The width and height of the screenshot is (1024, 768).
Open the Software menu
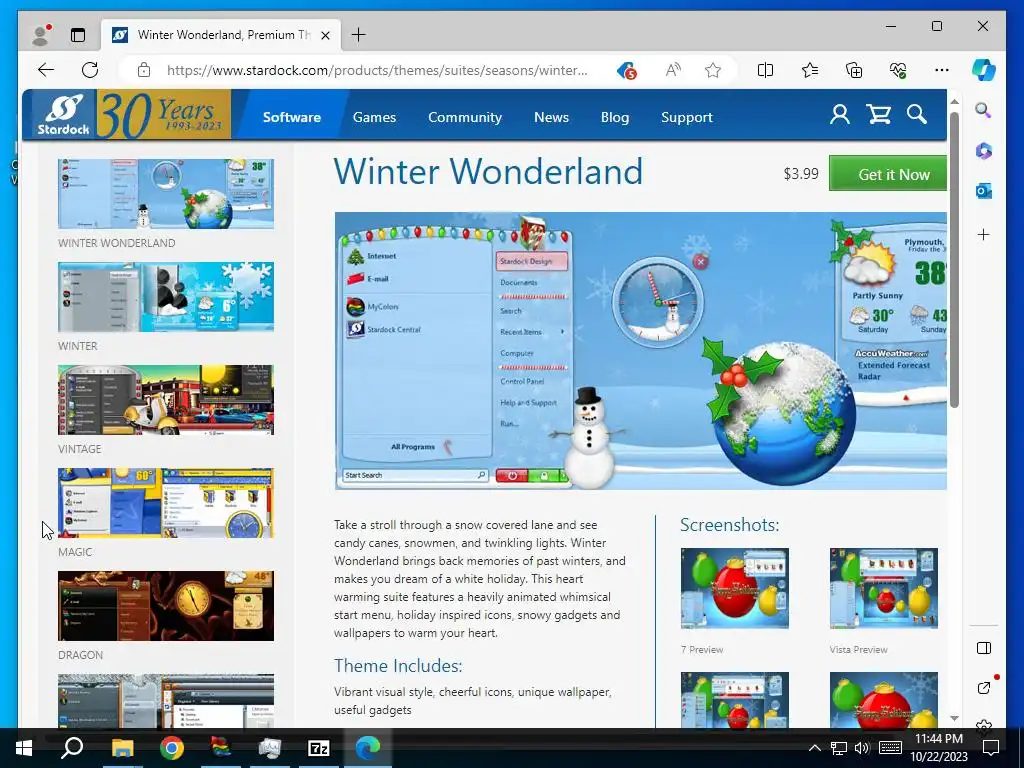coord(292,117)
